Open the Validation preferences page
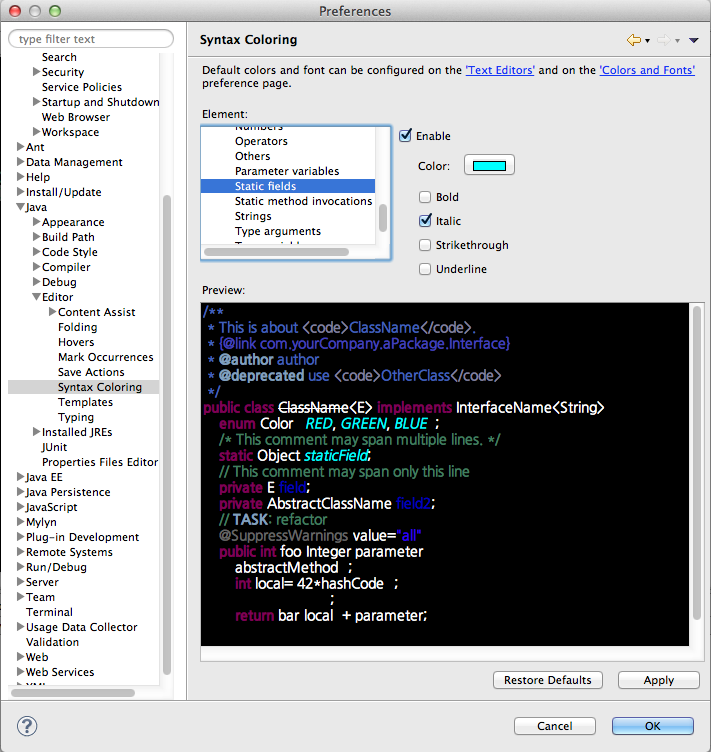This screenshot has width=711, height=752. [x=52, y=642]
